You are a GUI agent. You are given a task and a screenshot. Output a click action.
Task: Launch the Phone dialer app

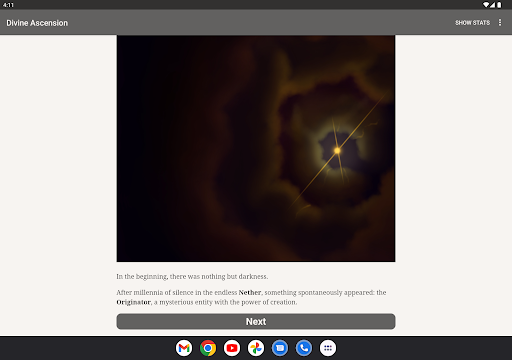click(x=304, y=348)
